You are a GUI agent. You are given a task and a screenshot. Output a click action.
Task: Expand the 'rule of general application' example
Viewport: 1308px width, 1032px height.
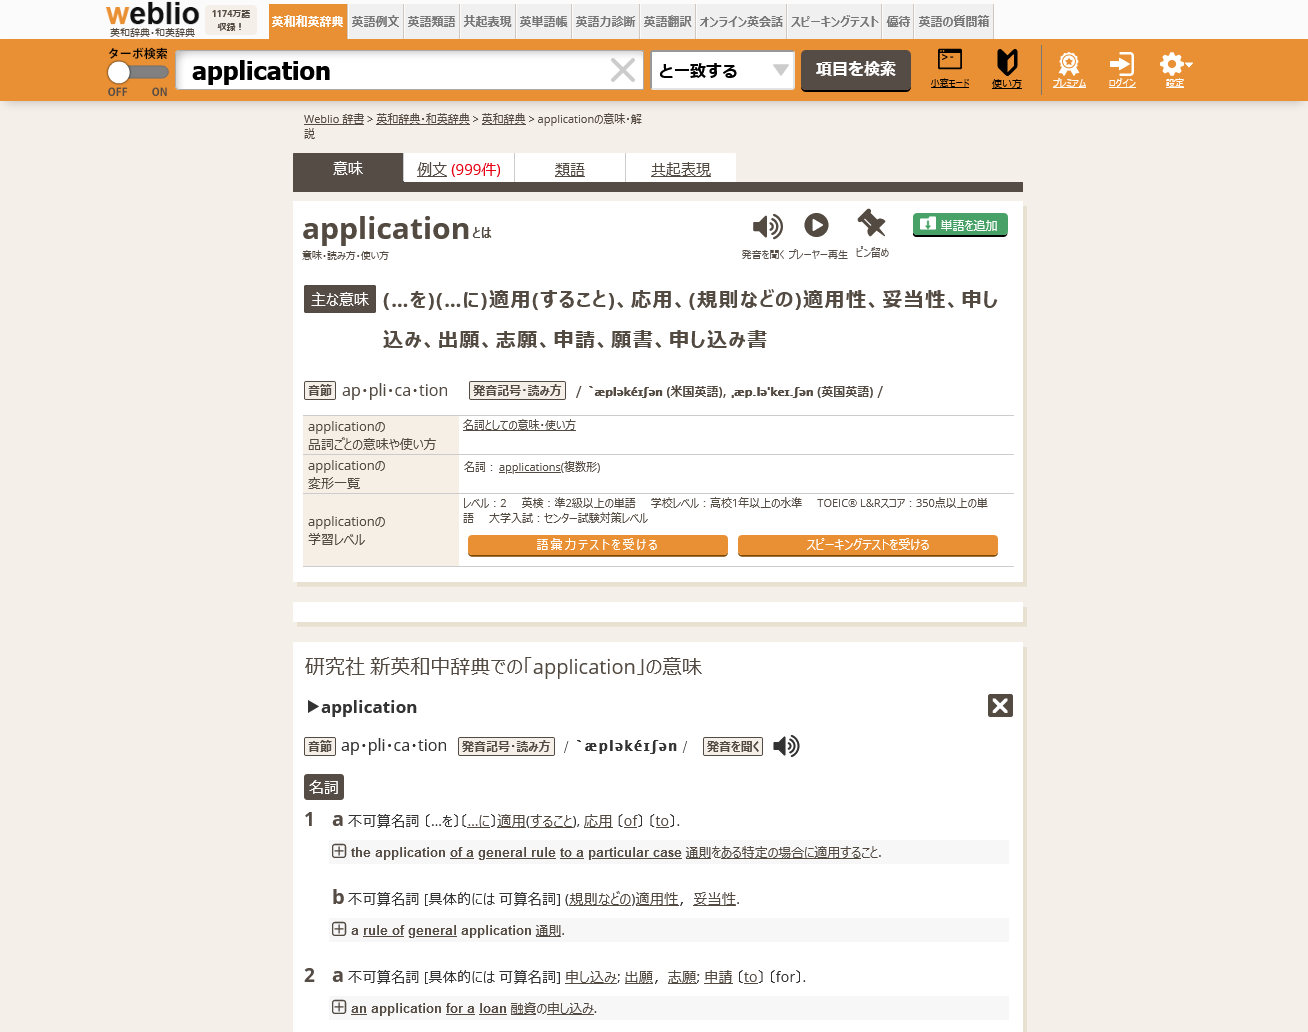click(339, 930)
